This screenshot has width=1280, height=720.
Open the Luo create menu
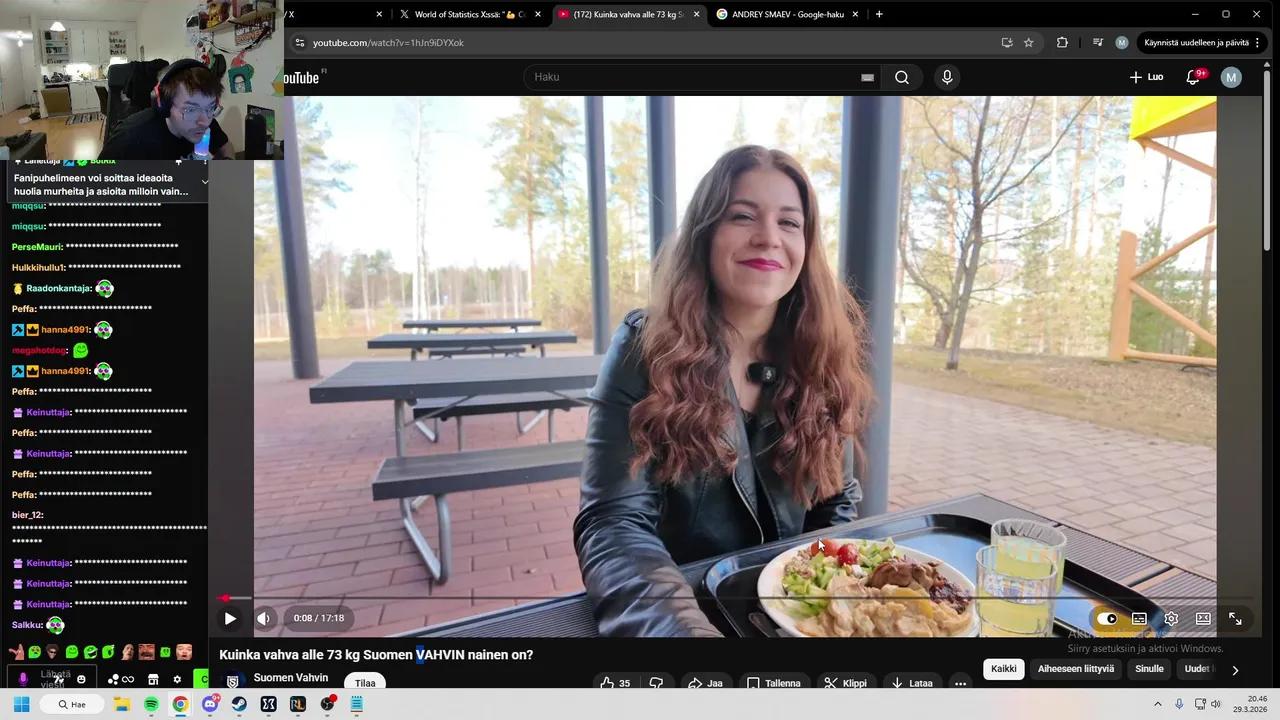(1146, 77)
